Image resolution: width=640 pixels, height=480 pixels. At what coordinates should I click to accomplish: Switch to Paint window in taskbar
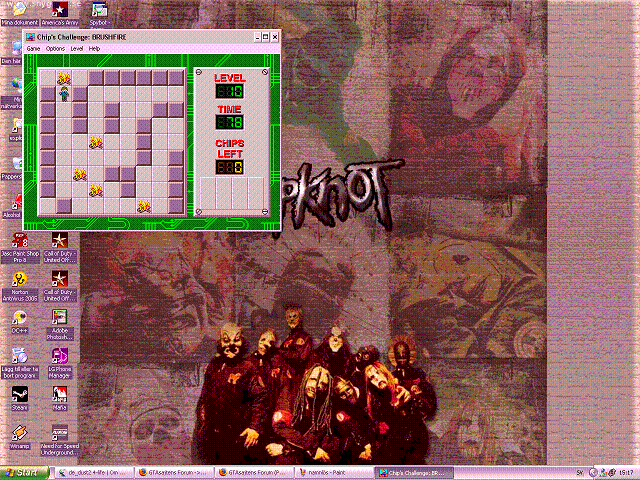[339, 471]
